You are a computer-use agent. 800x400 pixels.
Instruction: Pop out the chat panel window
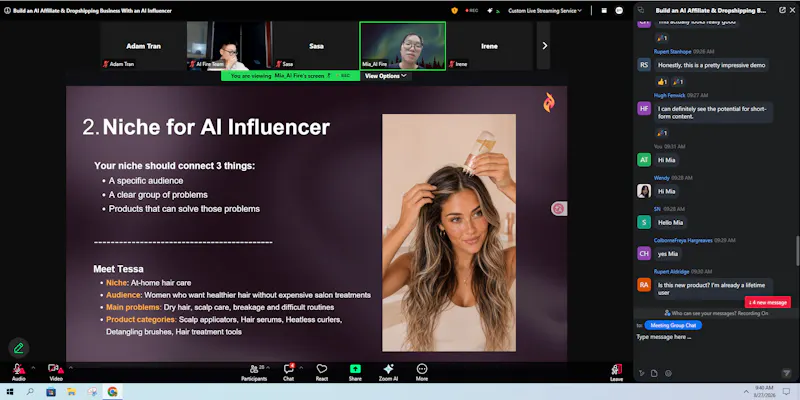click(782, 10)
